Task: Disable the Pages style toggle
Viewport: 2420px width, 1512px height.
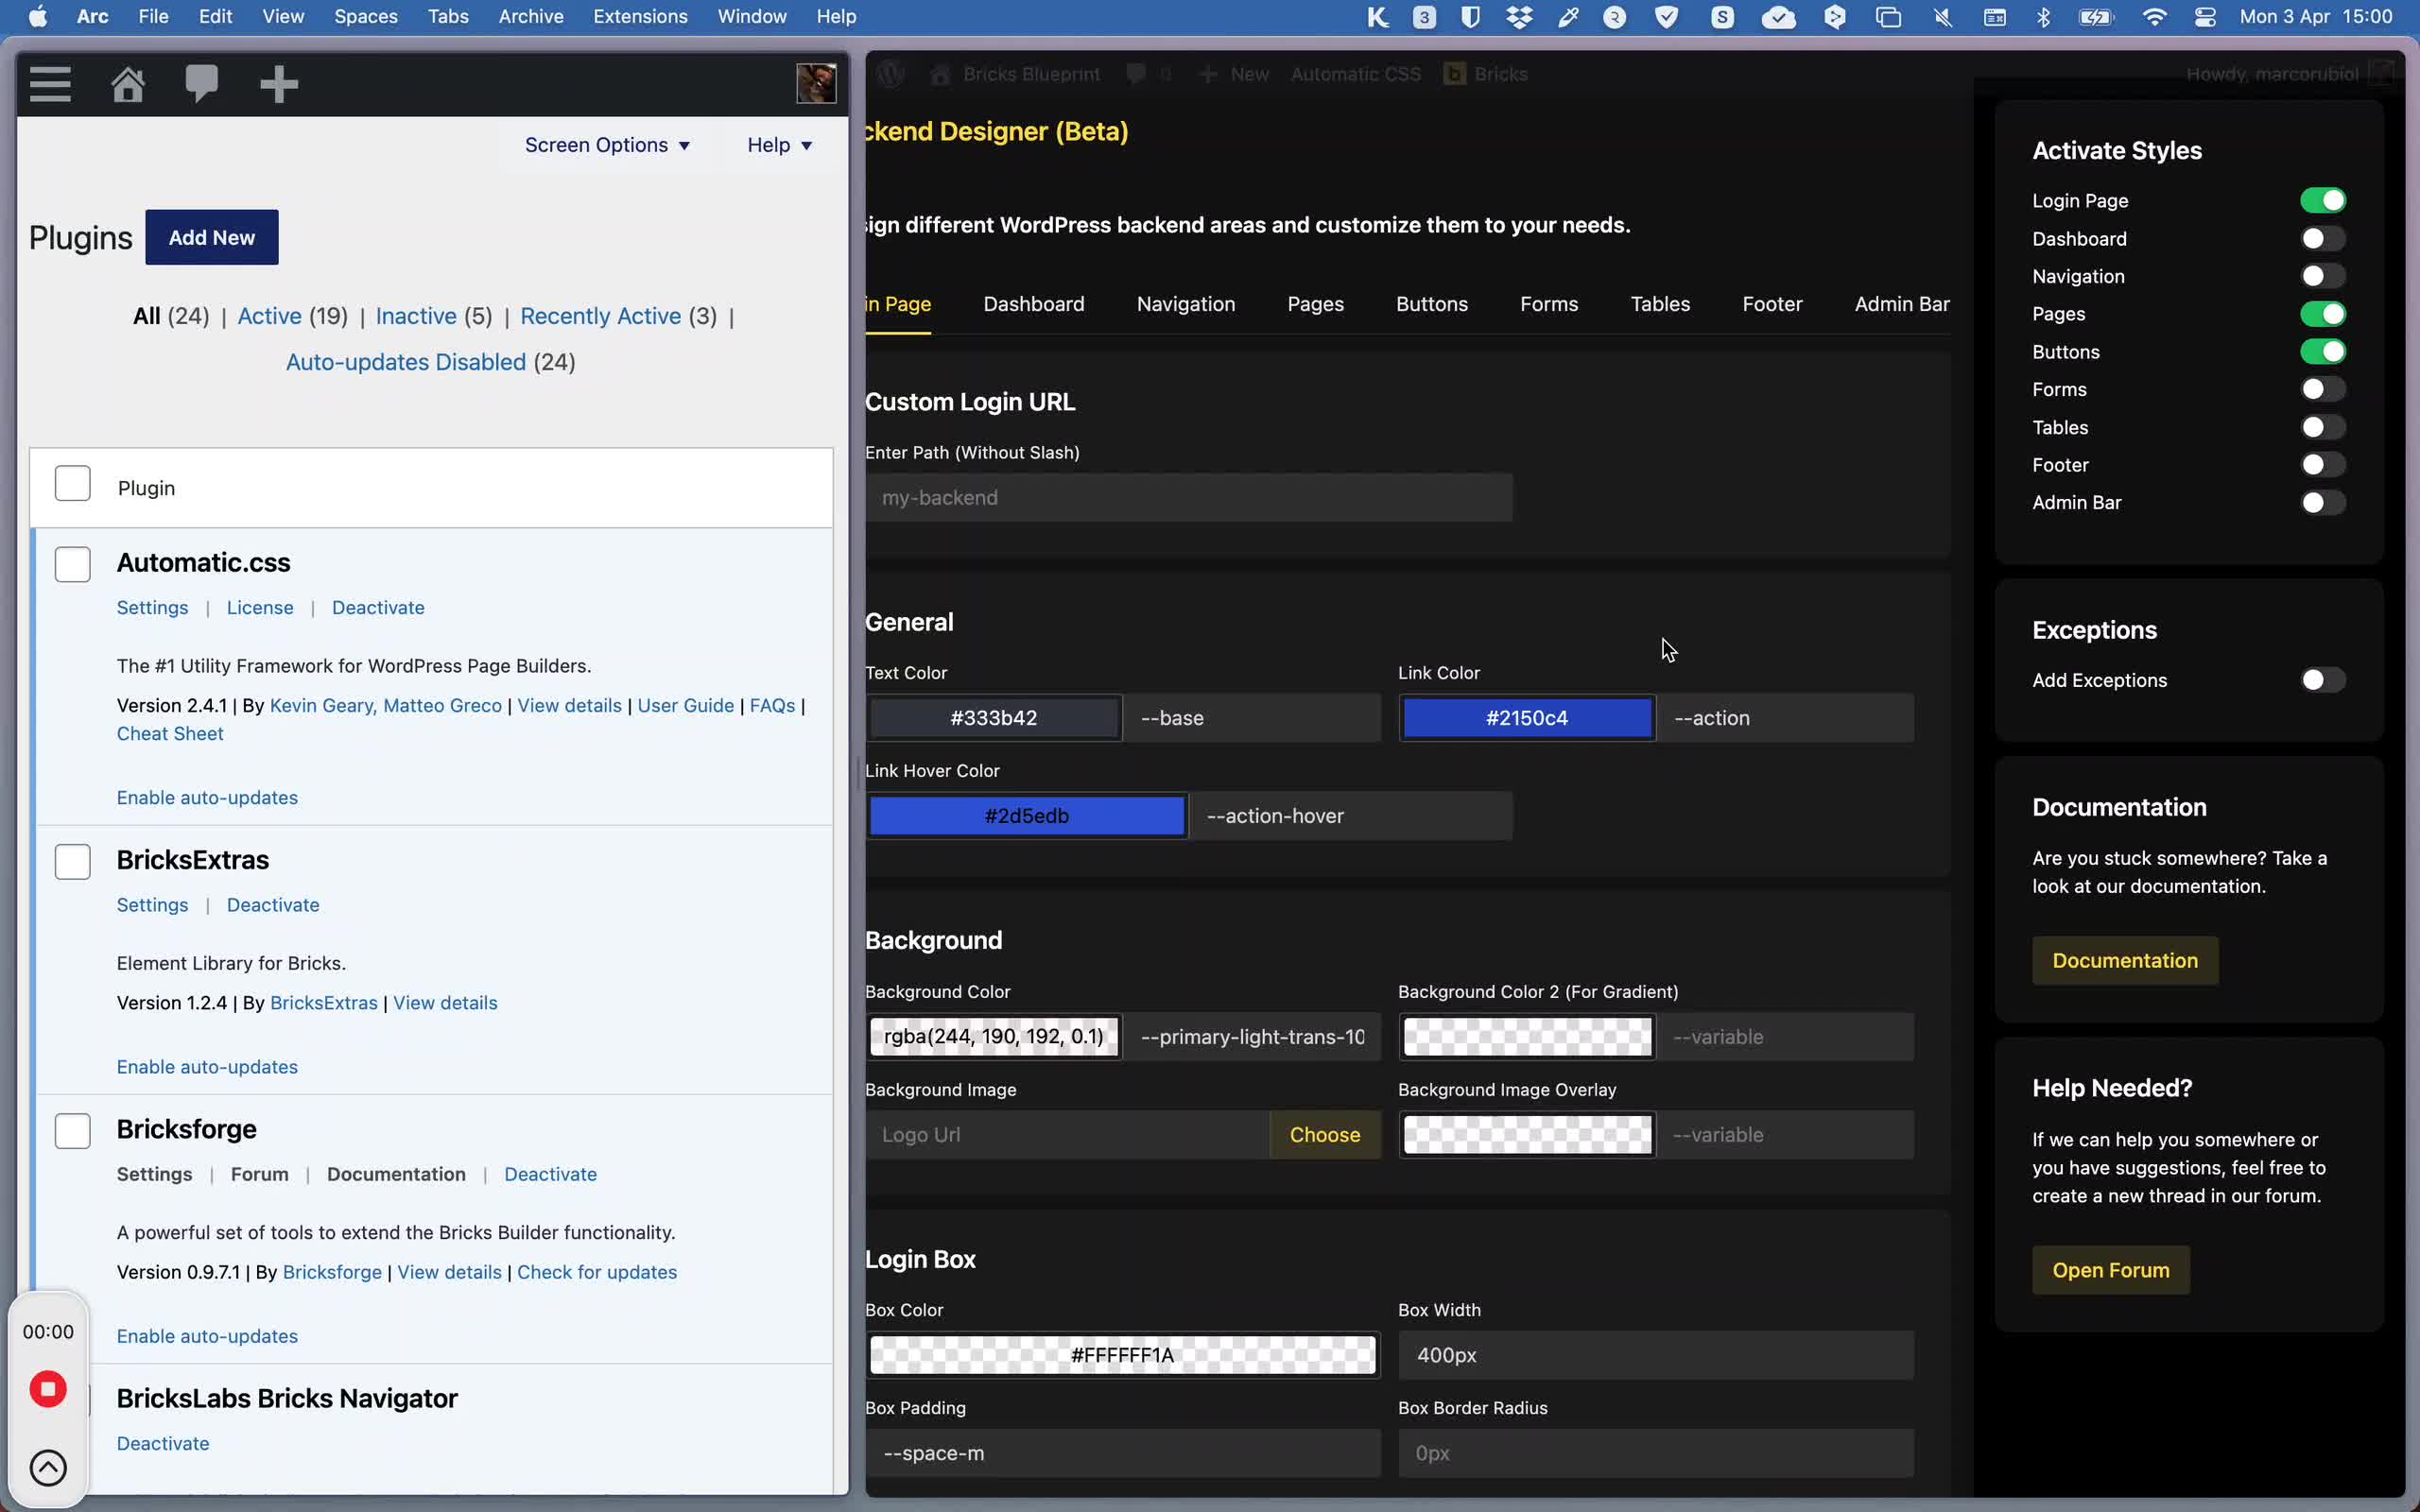Action: click(x=2322, y=314)
